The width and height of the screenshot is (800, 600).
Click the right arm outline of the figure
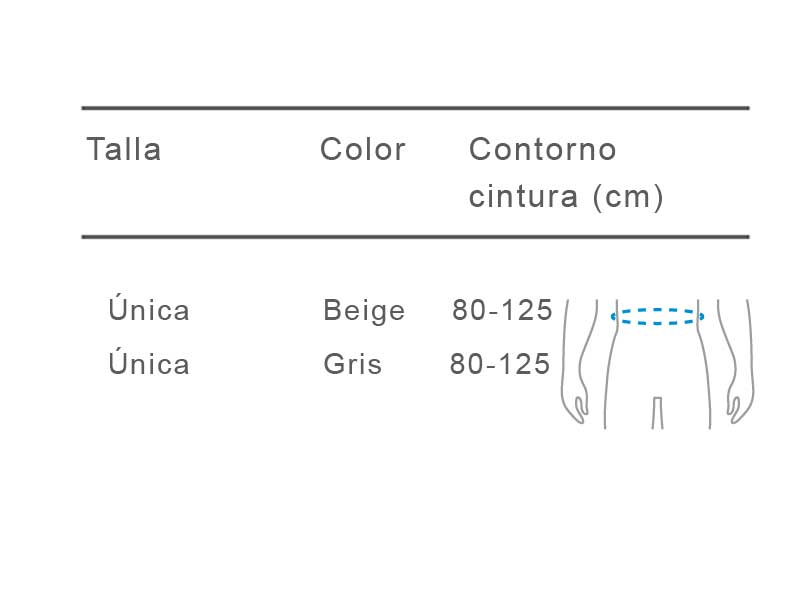coord(735,361)
